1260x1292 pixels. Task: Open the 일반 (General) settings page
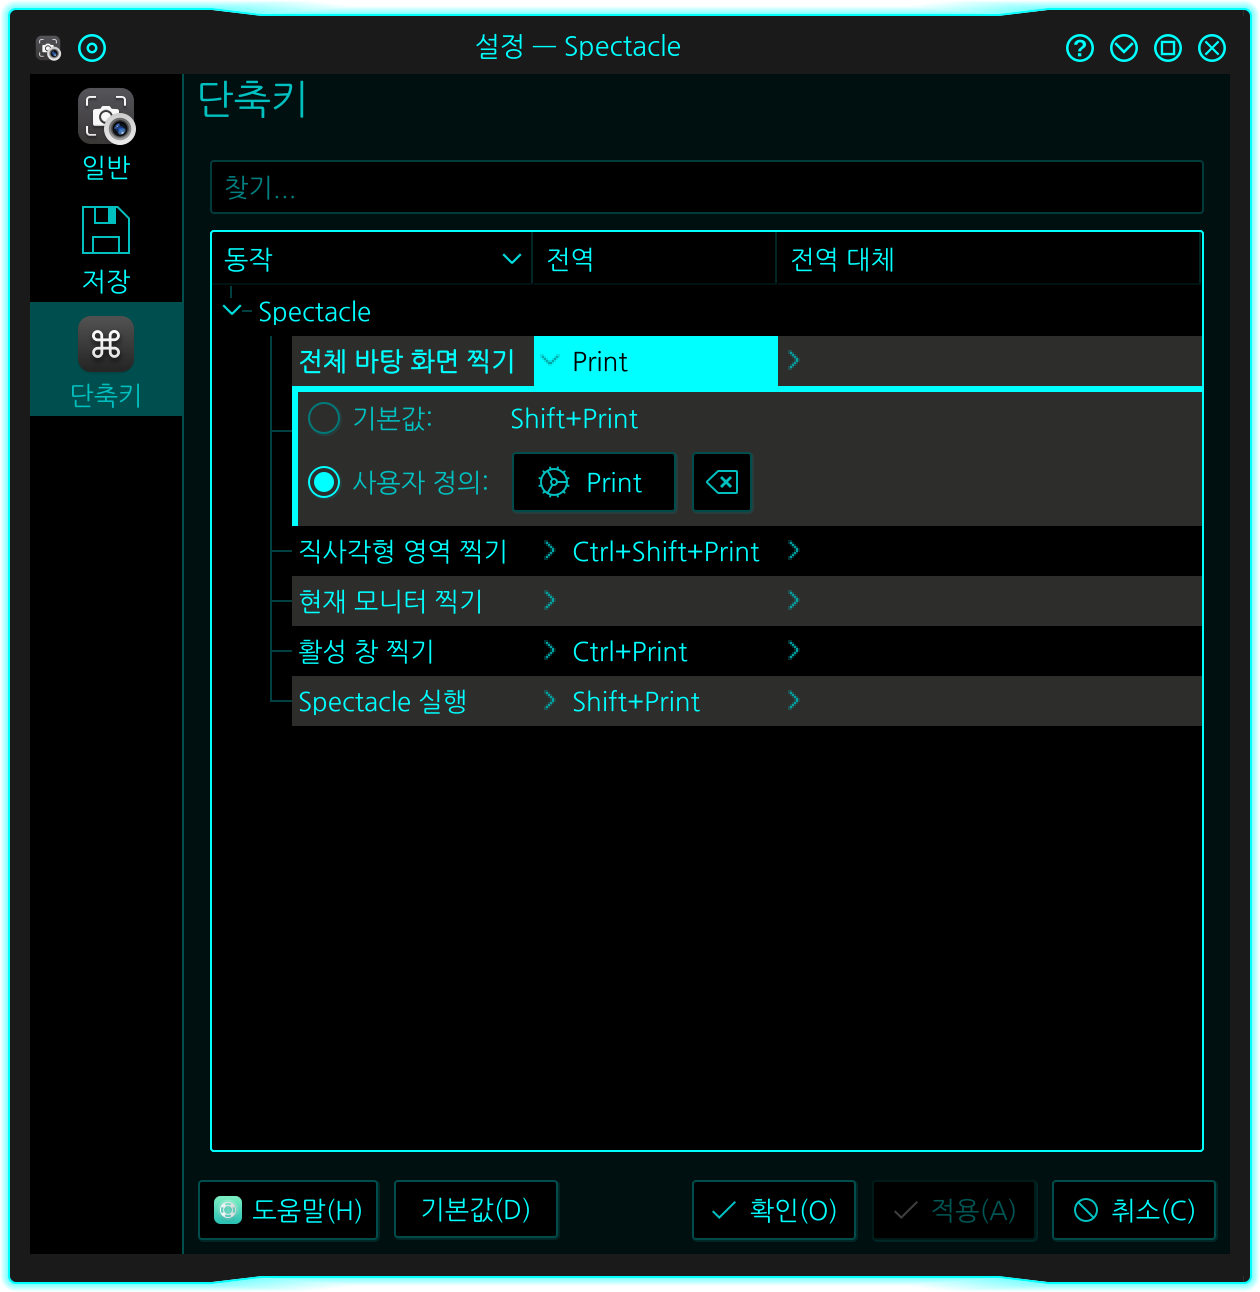coord(106,135)
